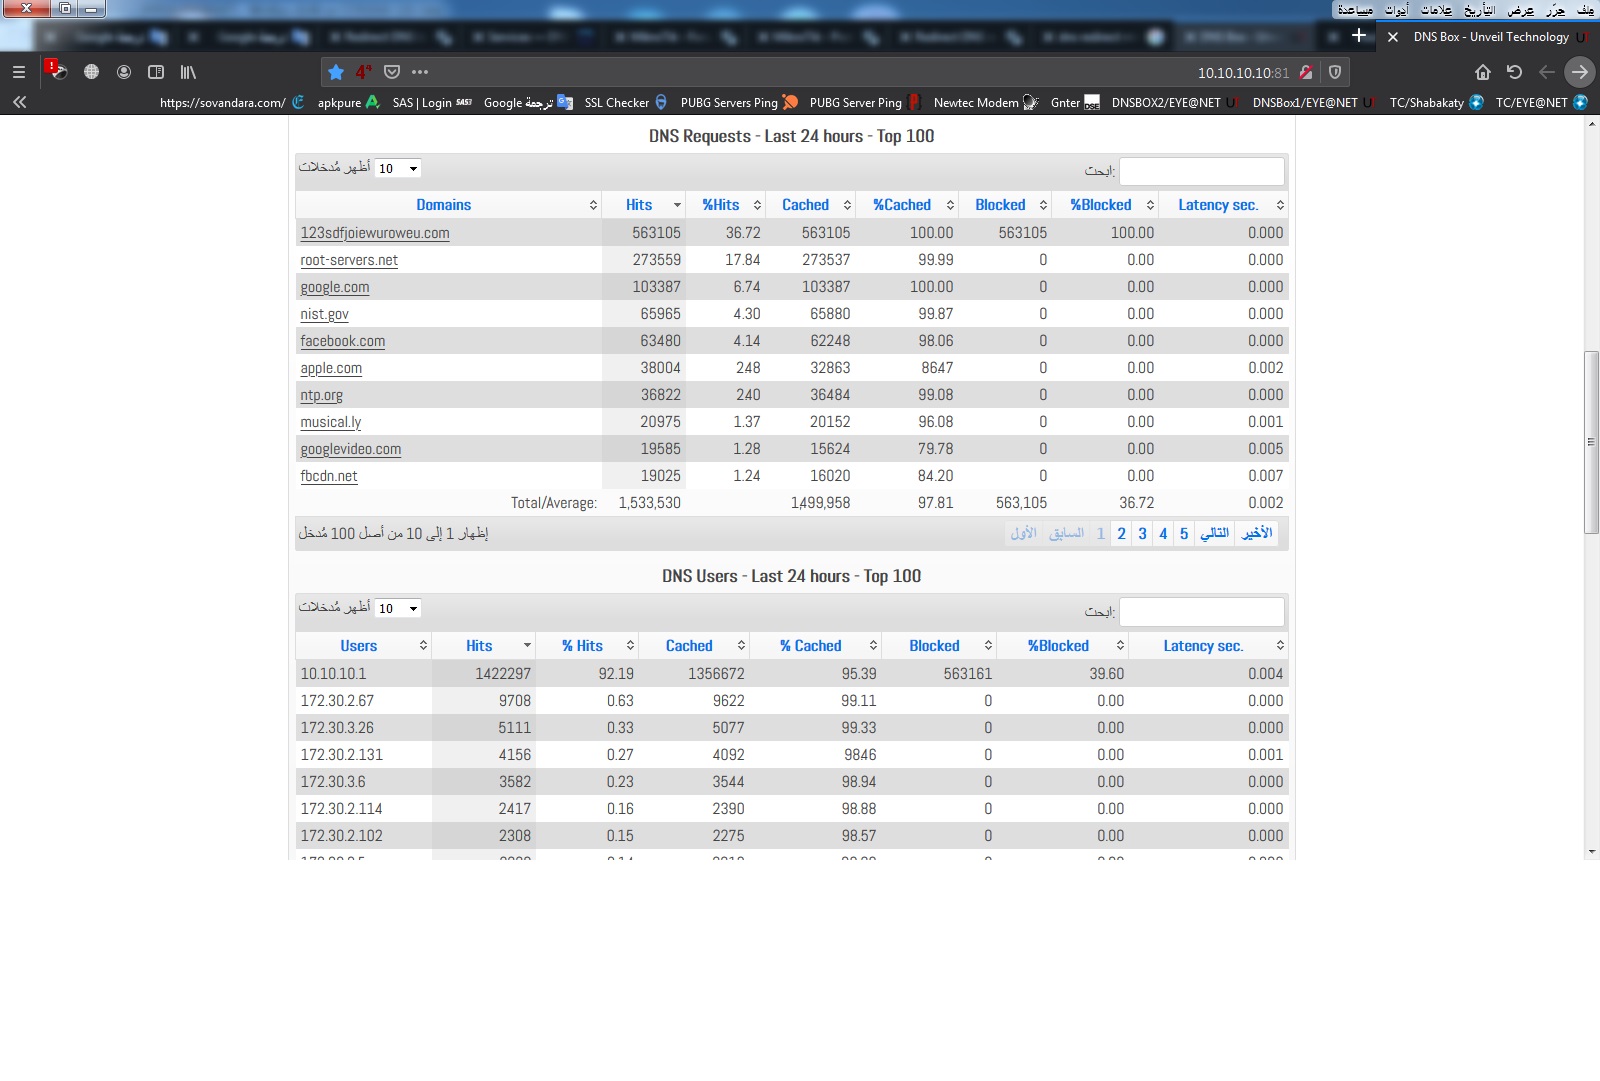Screen dimensions: 1600x1081
Task: Open the Google ترجمة bookmark
Action: 528,102
